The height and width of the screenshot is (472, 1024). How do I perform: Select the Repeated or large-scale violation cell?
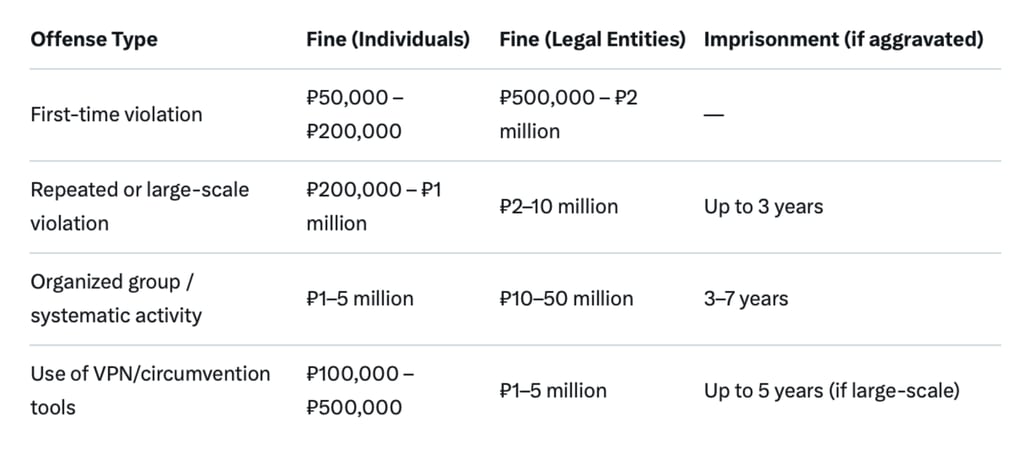[140, 206]
